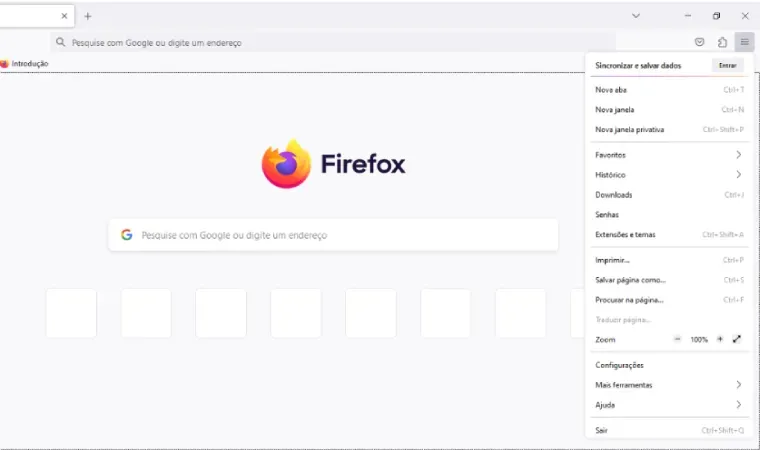Click the Pocket save icon
The height and width of the screenshot is (450, 760).
pyautogui.click(x=699, y=42)
